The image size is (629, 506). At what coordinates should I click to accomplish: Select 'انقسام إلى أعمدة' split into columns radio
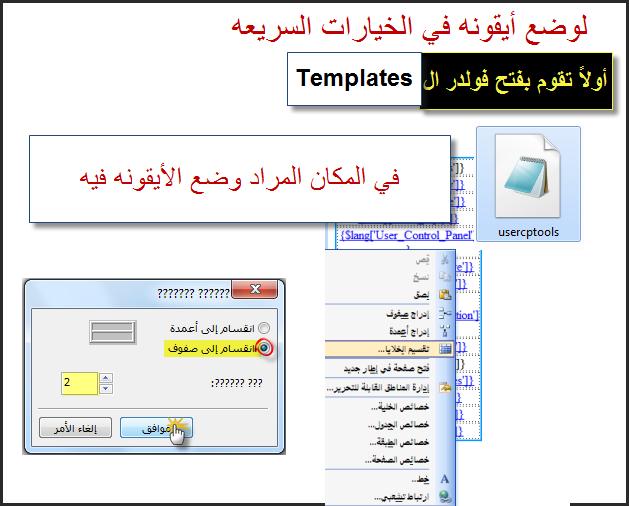pos(264,328)
